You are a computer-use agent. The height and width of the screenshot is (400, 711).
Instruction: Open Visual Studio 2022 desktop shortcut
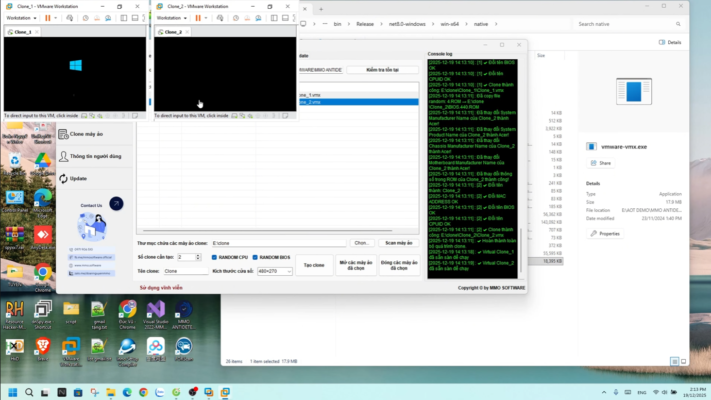(156, 314)
